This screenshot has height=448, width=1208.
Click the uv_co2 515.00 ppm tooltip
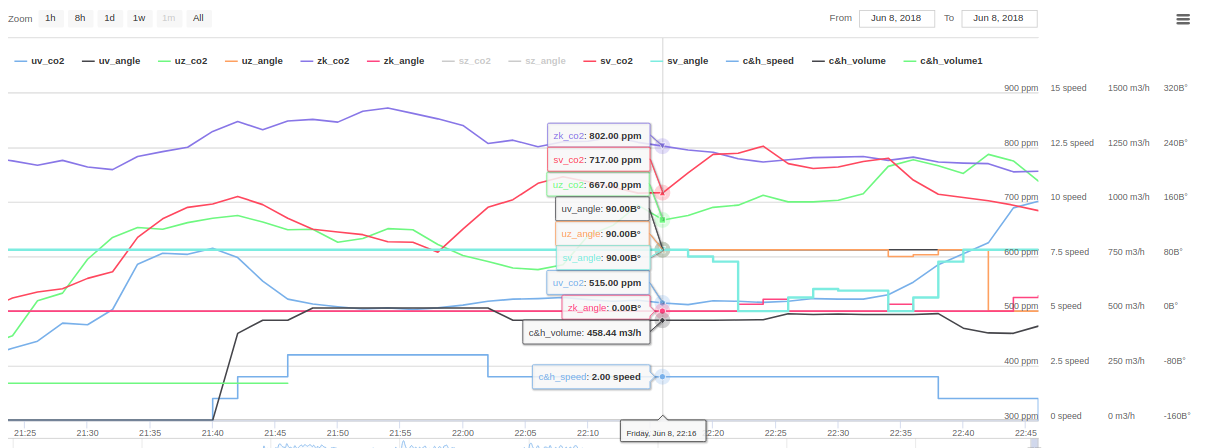click(x=598, y=283)
